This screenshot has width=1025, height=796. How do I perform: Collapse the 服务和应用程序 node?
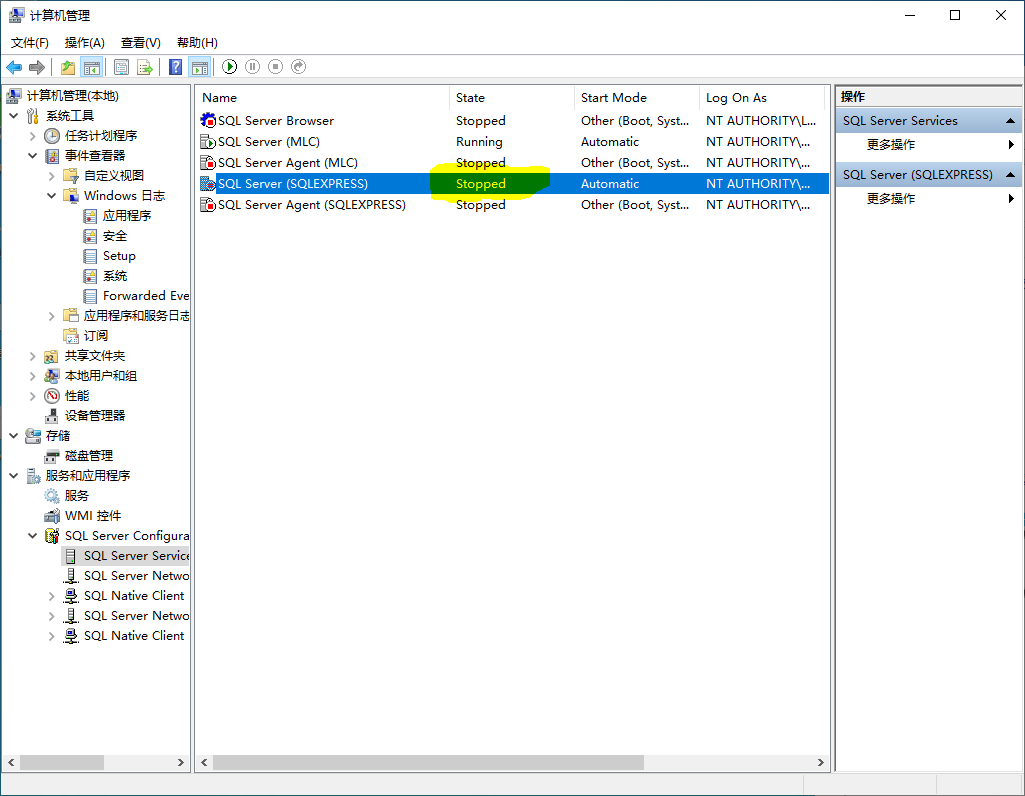tap(14, 475)
